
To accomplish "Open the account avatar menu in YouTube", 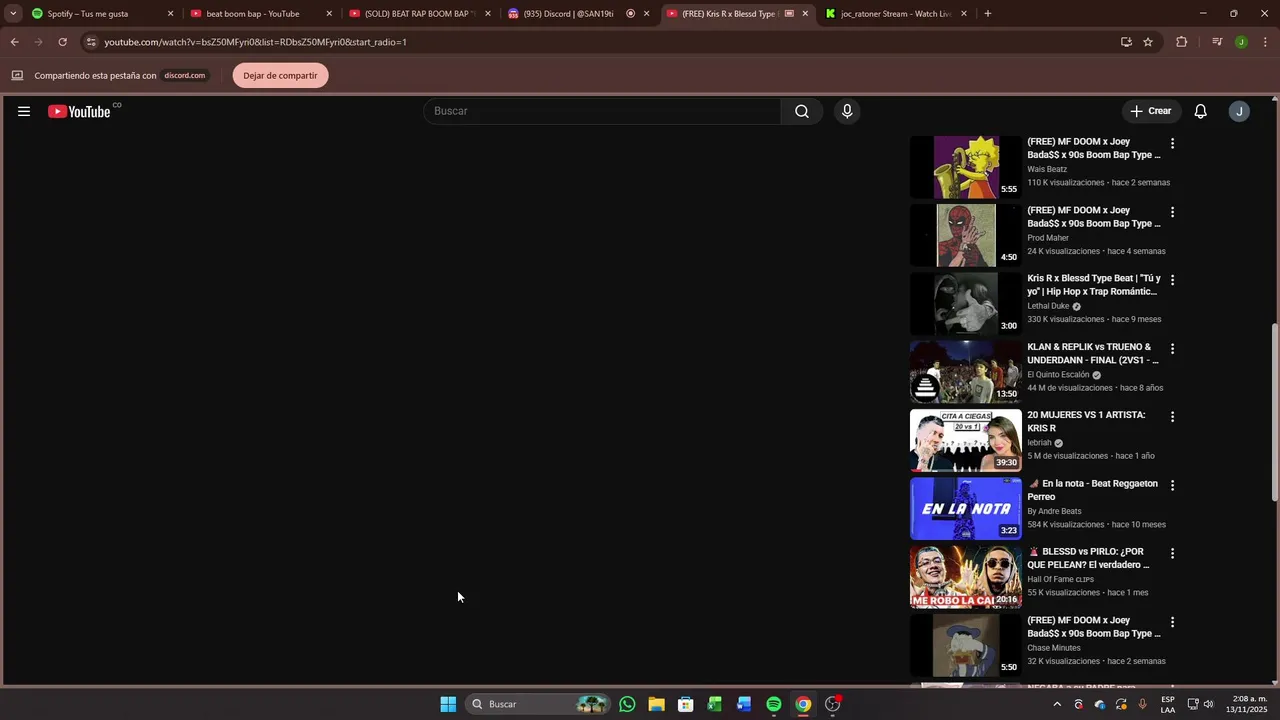I will 1239,111.
